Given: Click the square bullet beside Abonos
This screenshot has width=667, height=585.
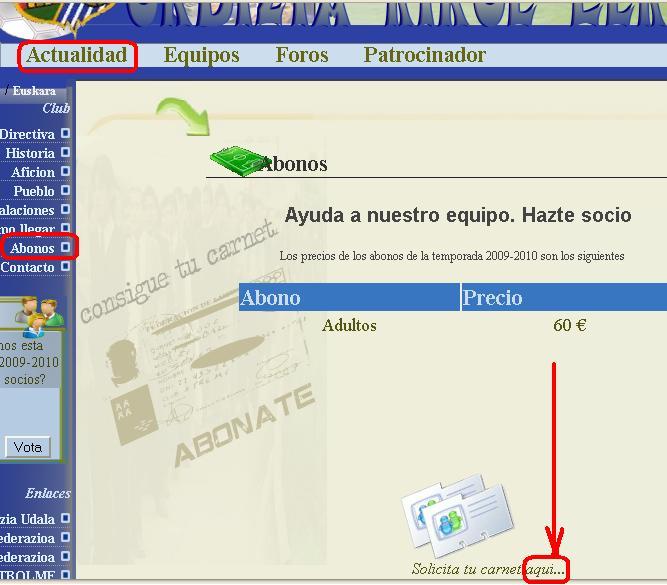Looking at the screenshot, I should (66, 247).
